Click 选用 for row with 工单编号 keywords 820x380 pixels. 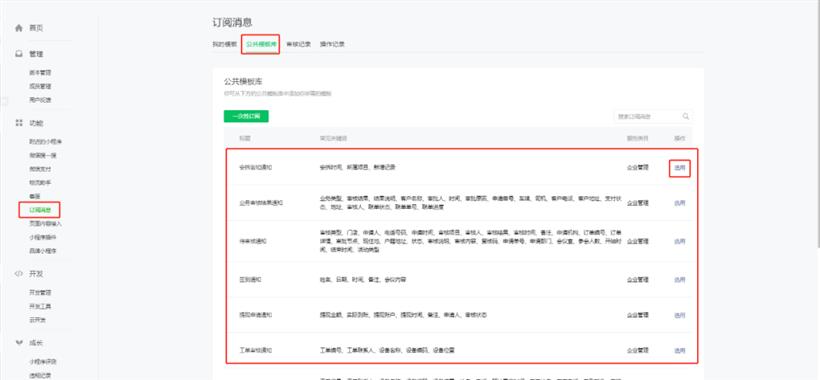point(679,350)
